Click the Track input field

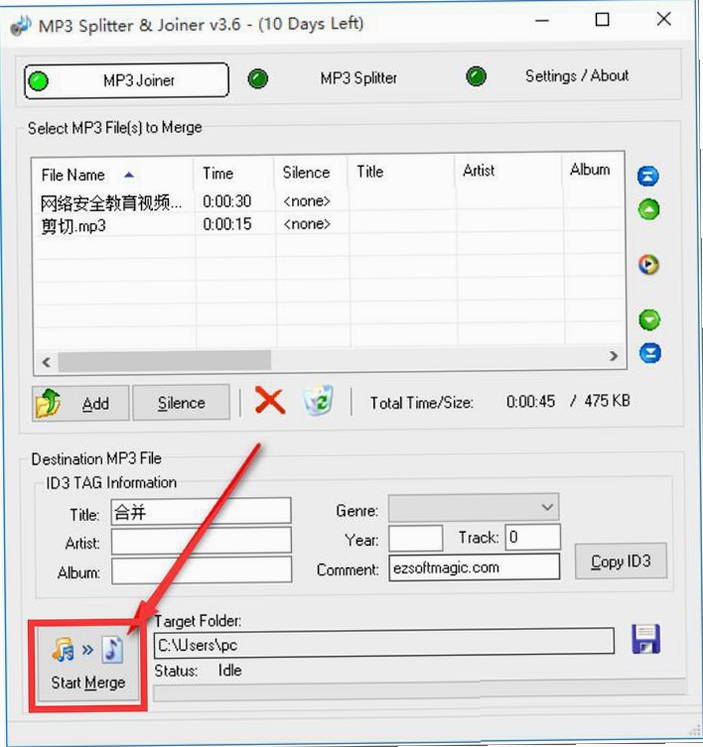(532, 537)
